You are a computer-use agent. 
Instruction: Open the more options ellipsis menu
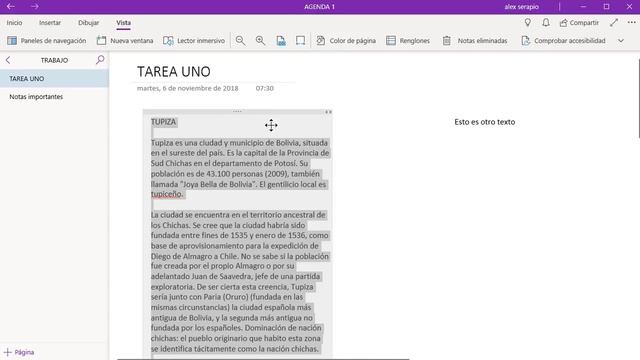tap(631, 23)
